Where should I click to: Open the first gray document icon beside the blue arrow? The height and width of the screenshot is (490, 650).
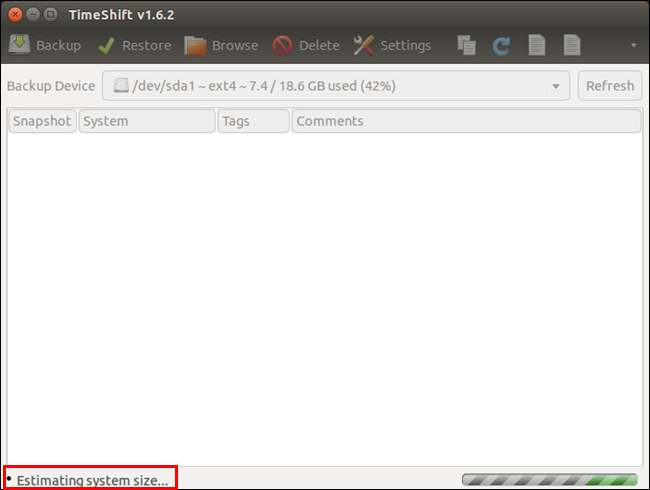click(537, 45)
